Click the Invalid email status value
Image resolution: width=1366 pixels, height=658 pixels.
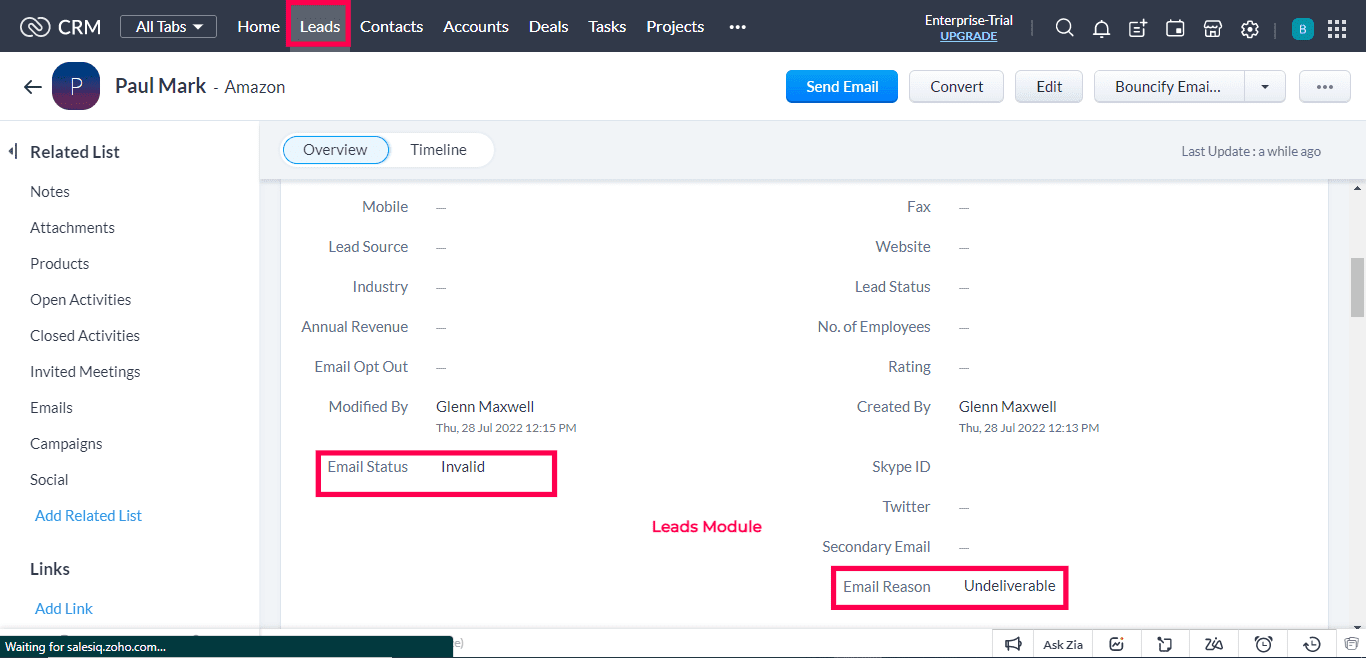463,467
